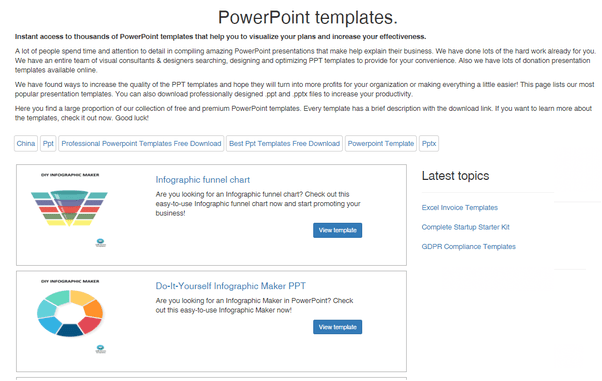Click the PowerPoint templates page heading
This screenshot has width=602, height=381.
pos(308,17)
